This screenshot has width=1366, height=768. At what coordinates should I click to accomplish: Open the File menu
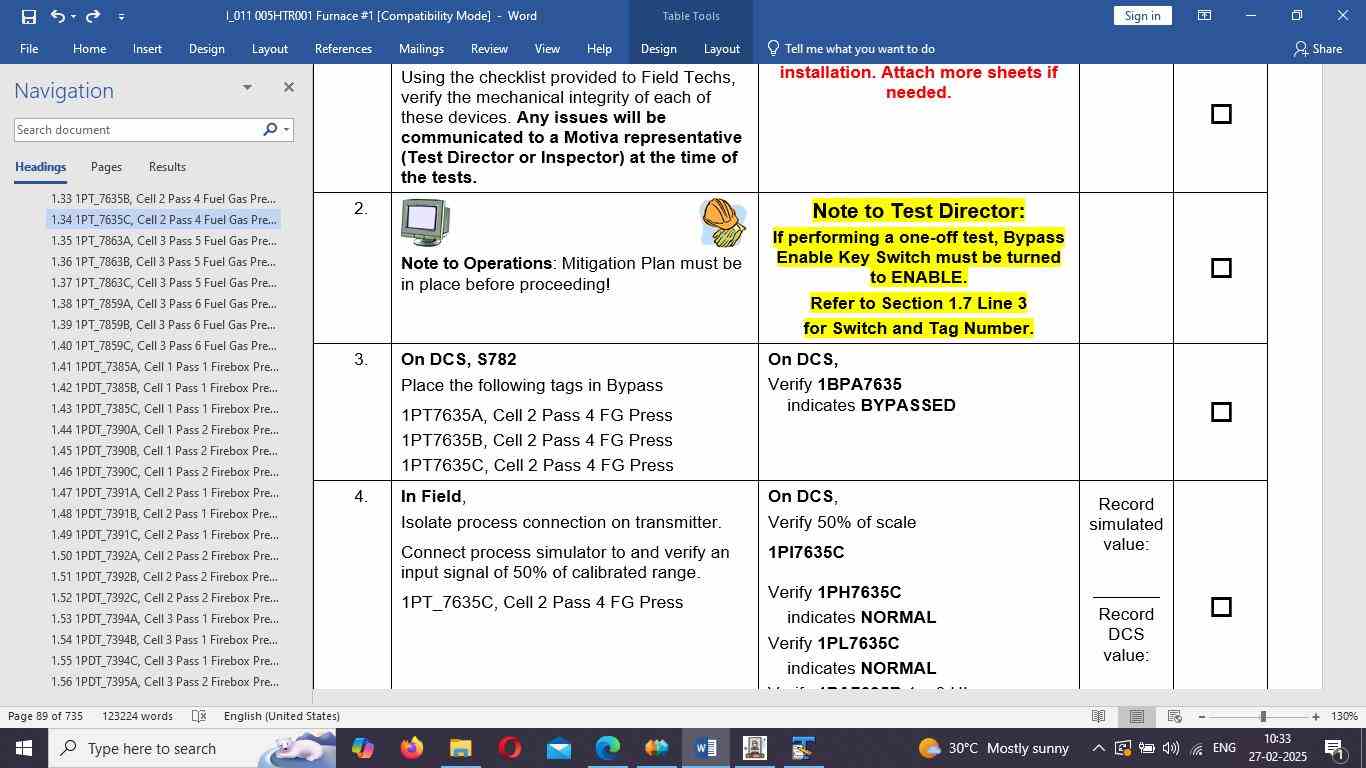point(29,48)
